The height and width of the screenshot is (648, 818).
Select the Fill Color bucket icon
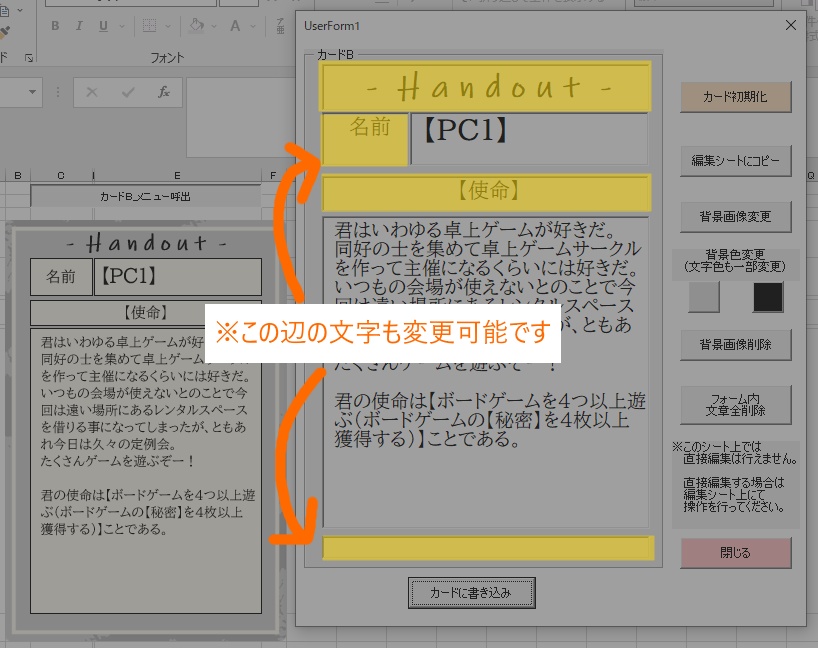[196, 26]
